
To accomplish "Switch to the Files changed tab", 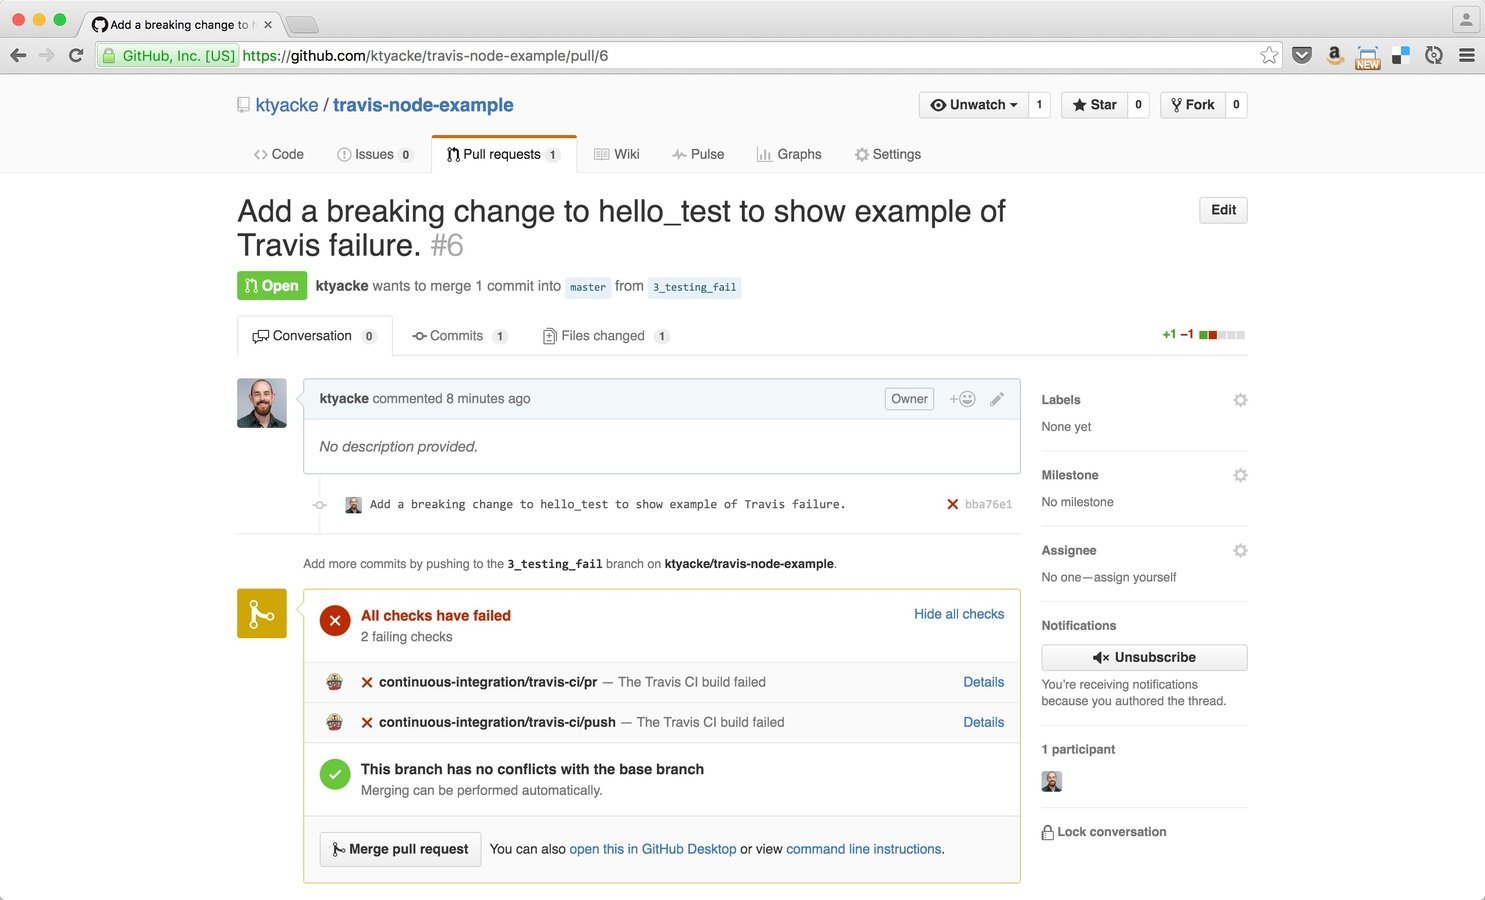I will pos(606,336).
